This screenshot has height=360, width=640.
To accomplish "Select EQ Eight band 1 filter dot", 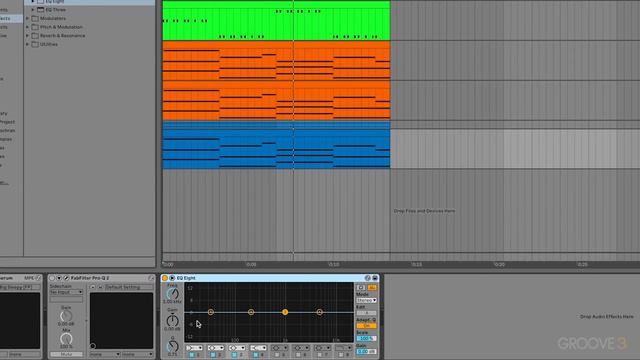I will pos(211,312).
